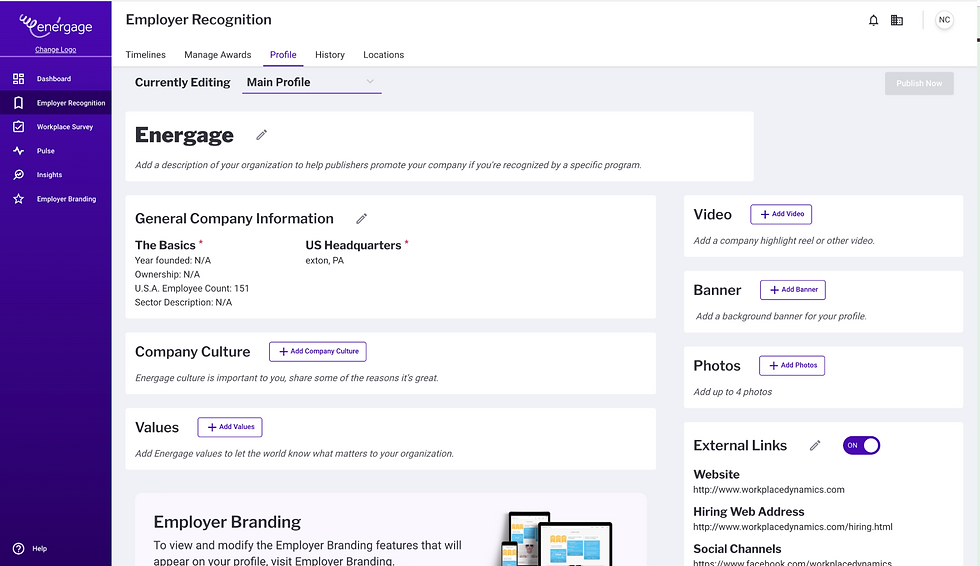Click the External Links edit pencil
Screen dimensions: 980x566
click(815, 446)
